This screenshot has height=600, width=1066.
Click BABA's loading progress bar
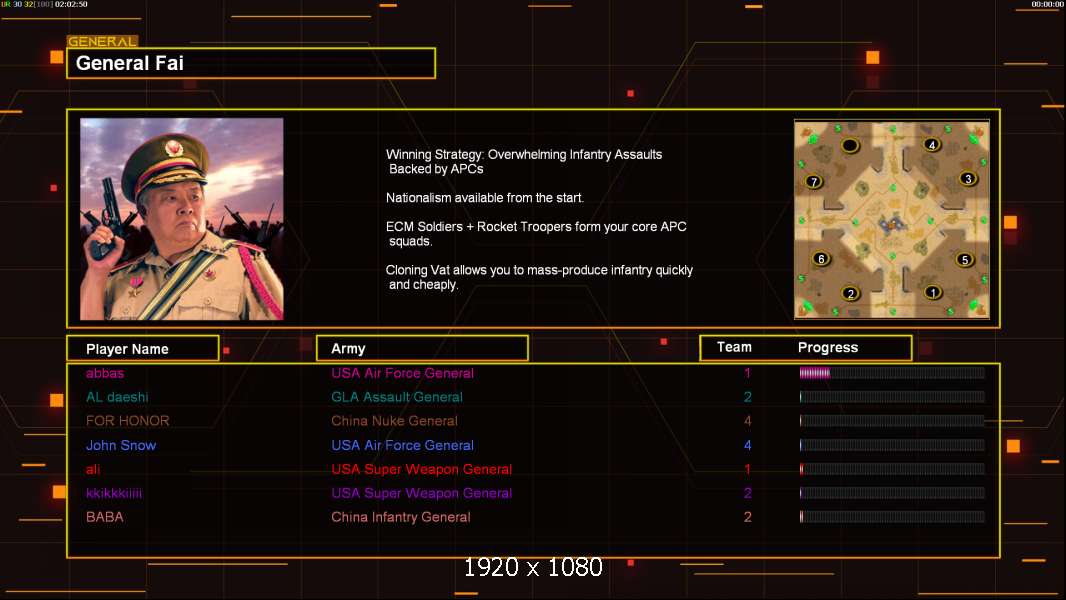(x=892, y=516)
